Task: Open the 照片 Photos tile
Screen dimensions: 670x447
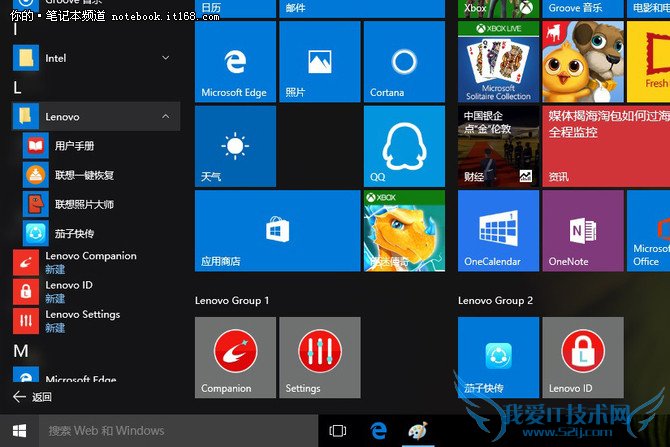Action: (320, 62)
